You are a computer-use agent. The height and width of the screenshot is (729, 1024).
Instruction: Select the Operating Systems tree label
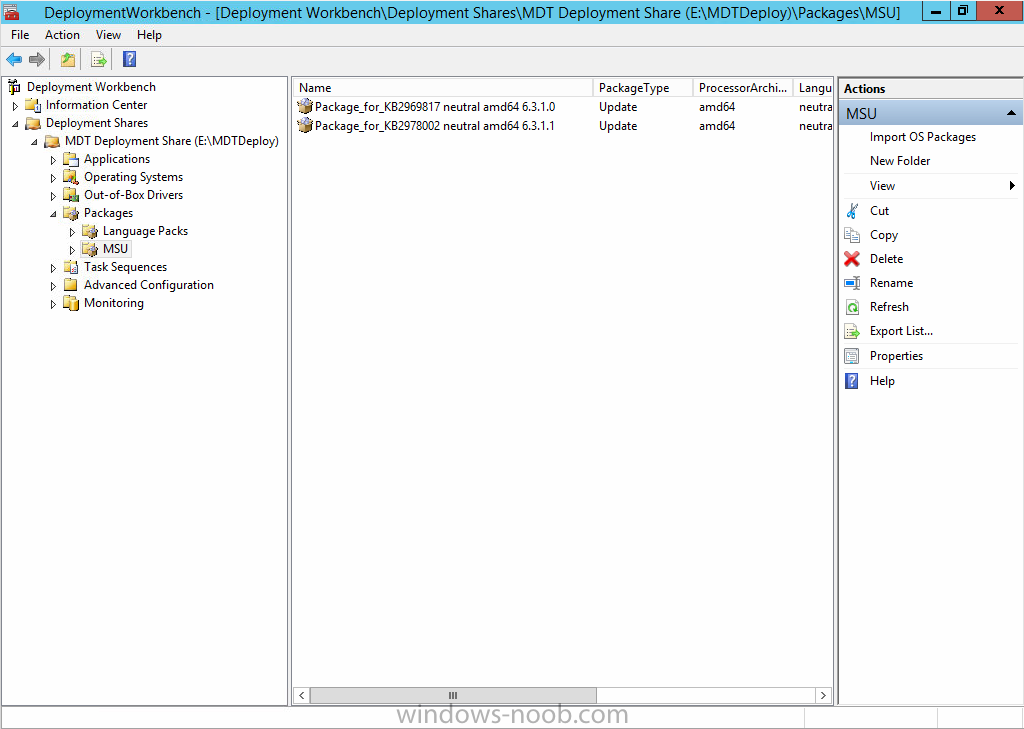(x=133, y=177)
